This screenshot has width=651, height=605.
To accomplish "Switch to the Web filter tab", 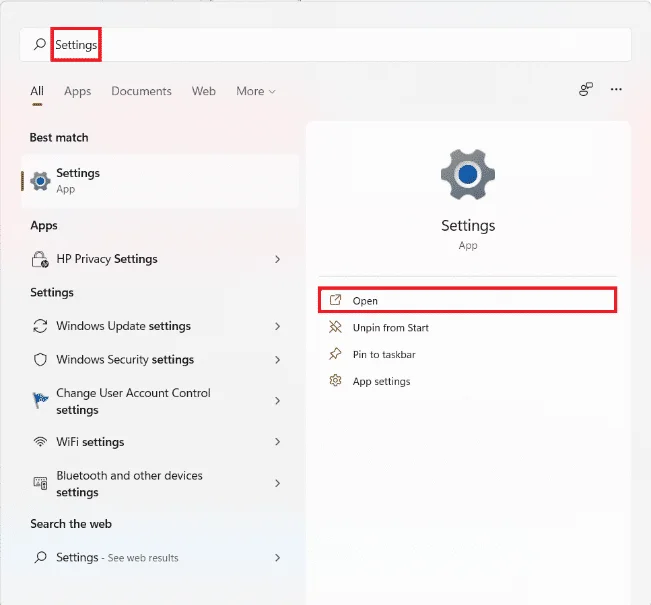I will pos(203,91).
